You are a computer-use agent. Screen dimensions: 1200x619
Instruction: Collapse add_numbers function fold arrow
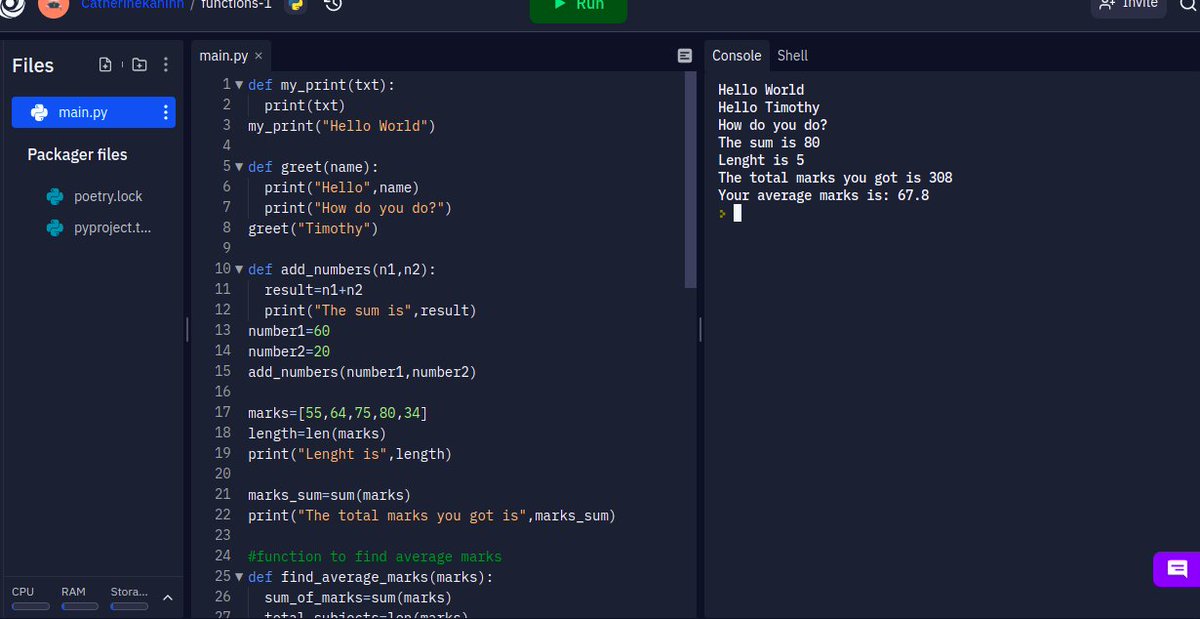(x=239, y=269)
